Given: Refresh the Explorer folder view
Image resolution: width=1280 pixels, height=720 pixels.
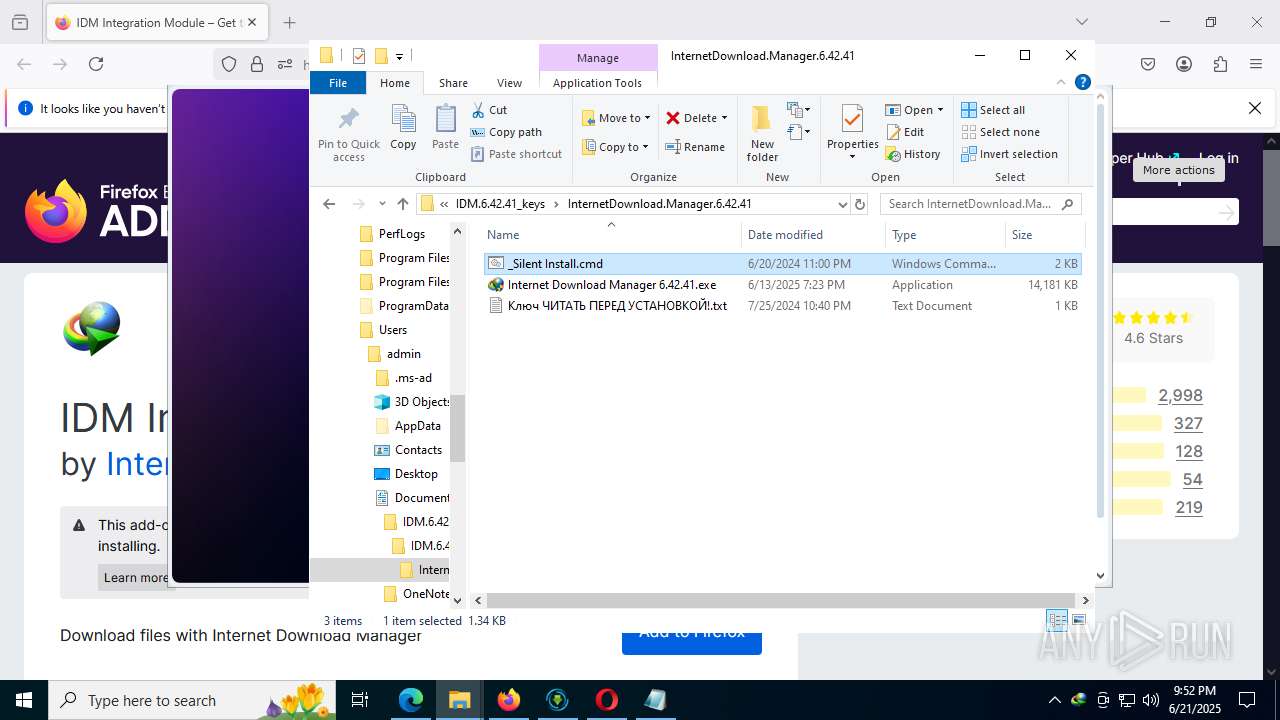Looking at the screenshot, I should click(x=859, y=204).
